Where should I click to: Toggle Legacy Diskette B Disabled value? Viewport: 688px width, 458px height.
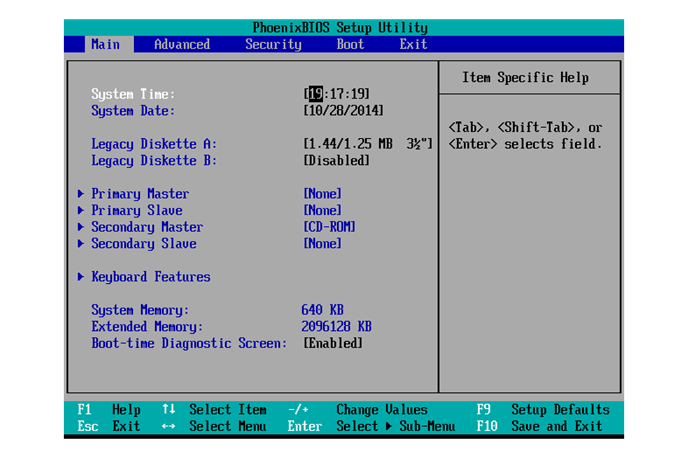click(336, 161)
